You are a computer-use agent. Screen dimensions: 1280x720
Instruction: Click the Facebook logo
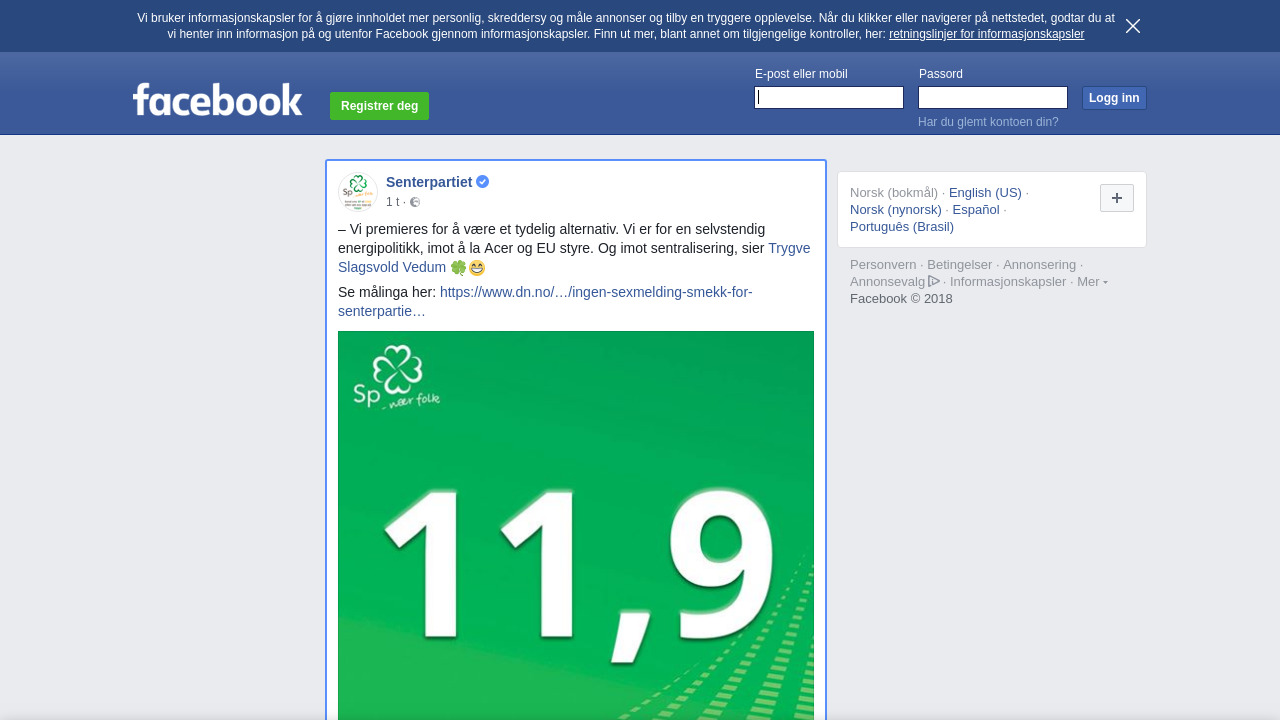pos(218,99)
